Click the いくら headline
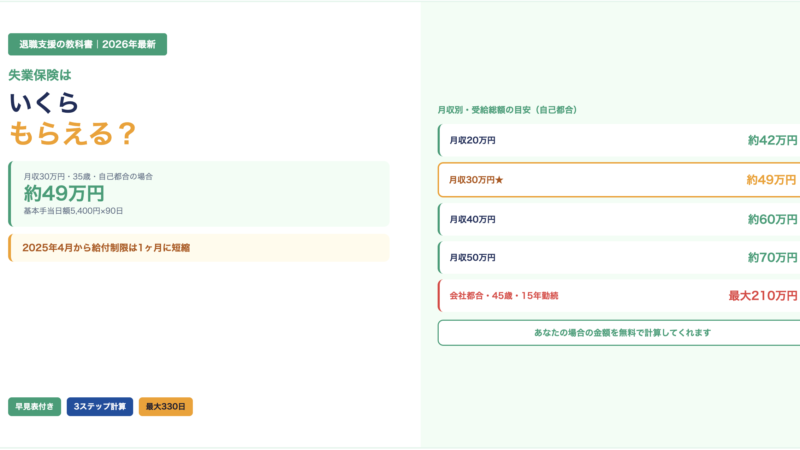The height and width of the screenshot is (450, 800). (x=44, y=103)
